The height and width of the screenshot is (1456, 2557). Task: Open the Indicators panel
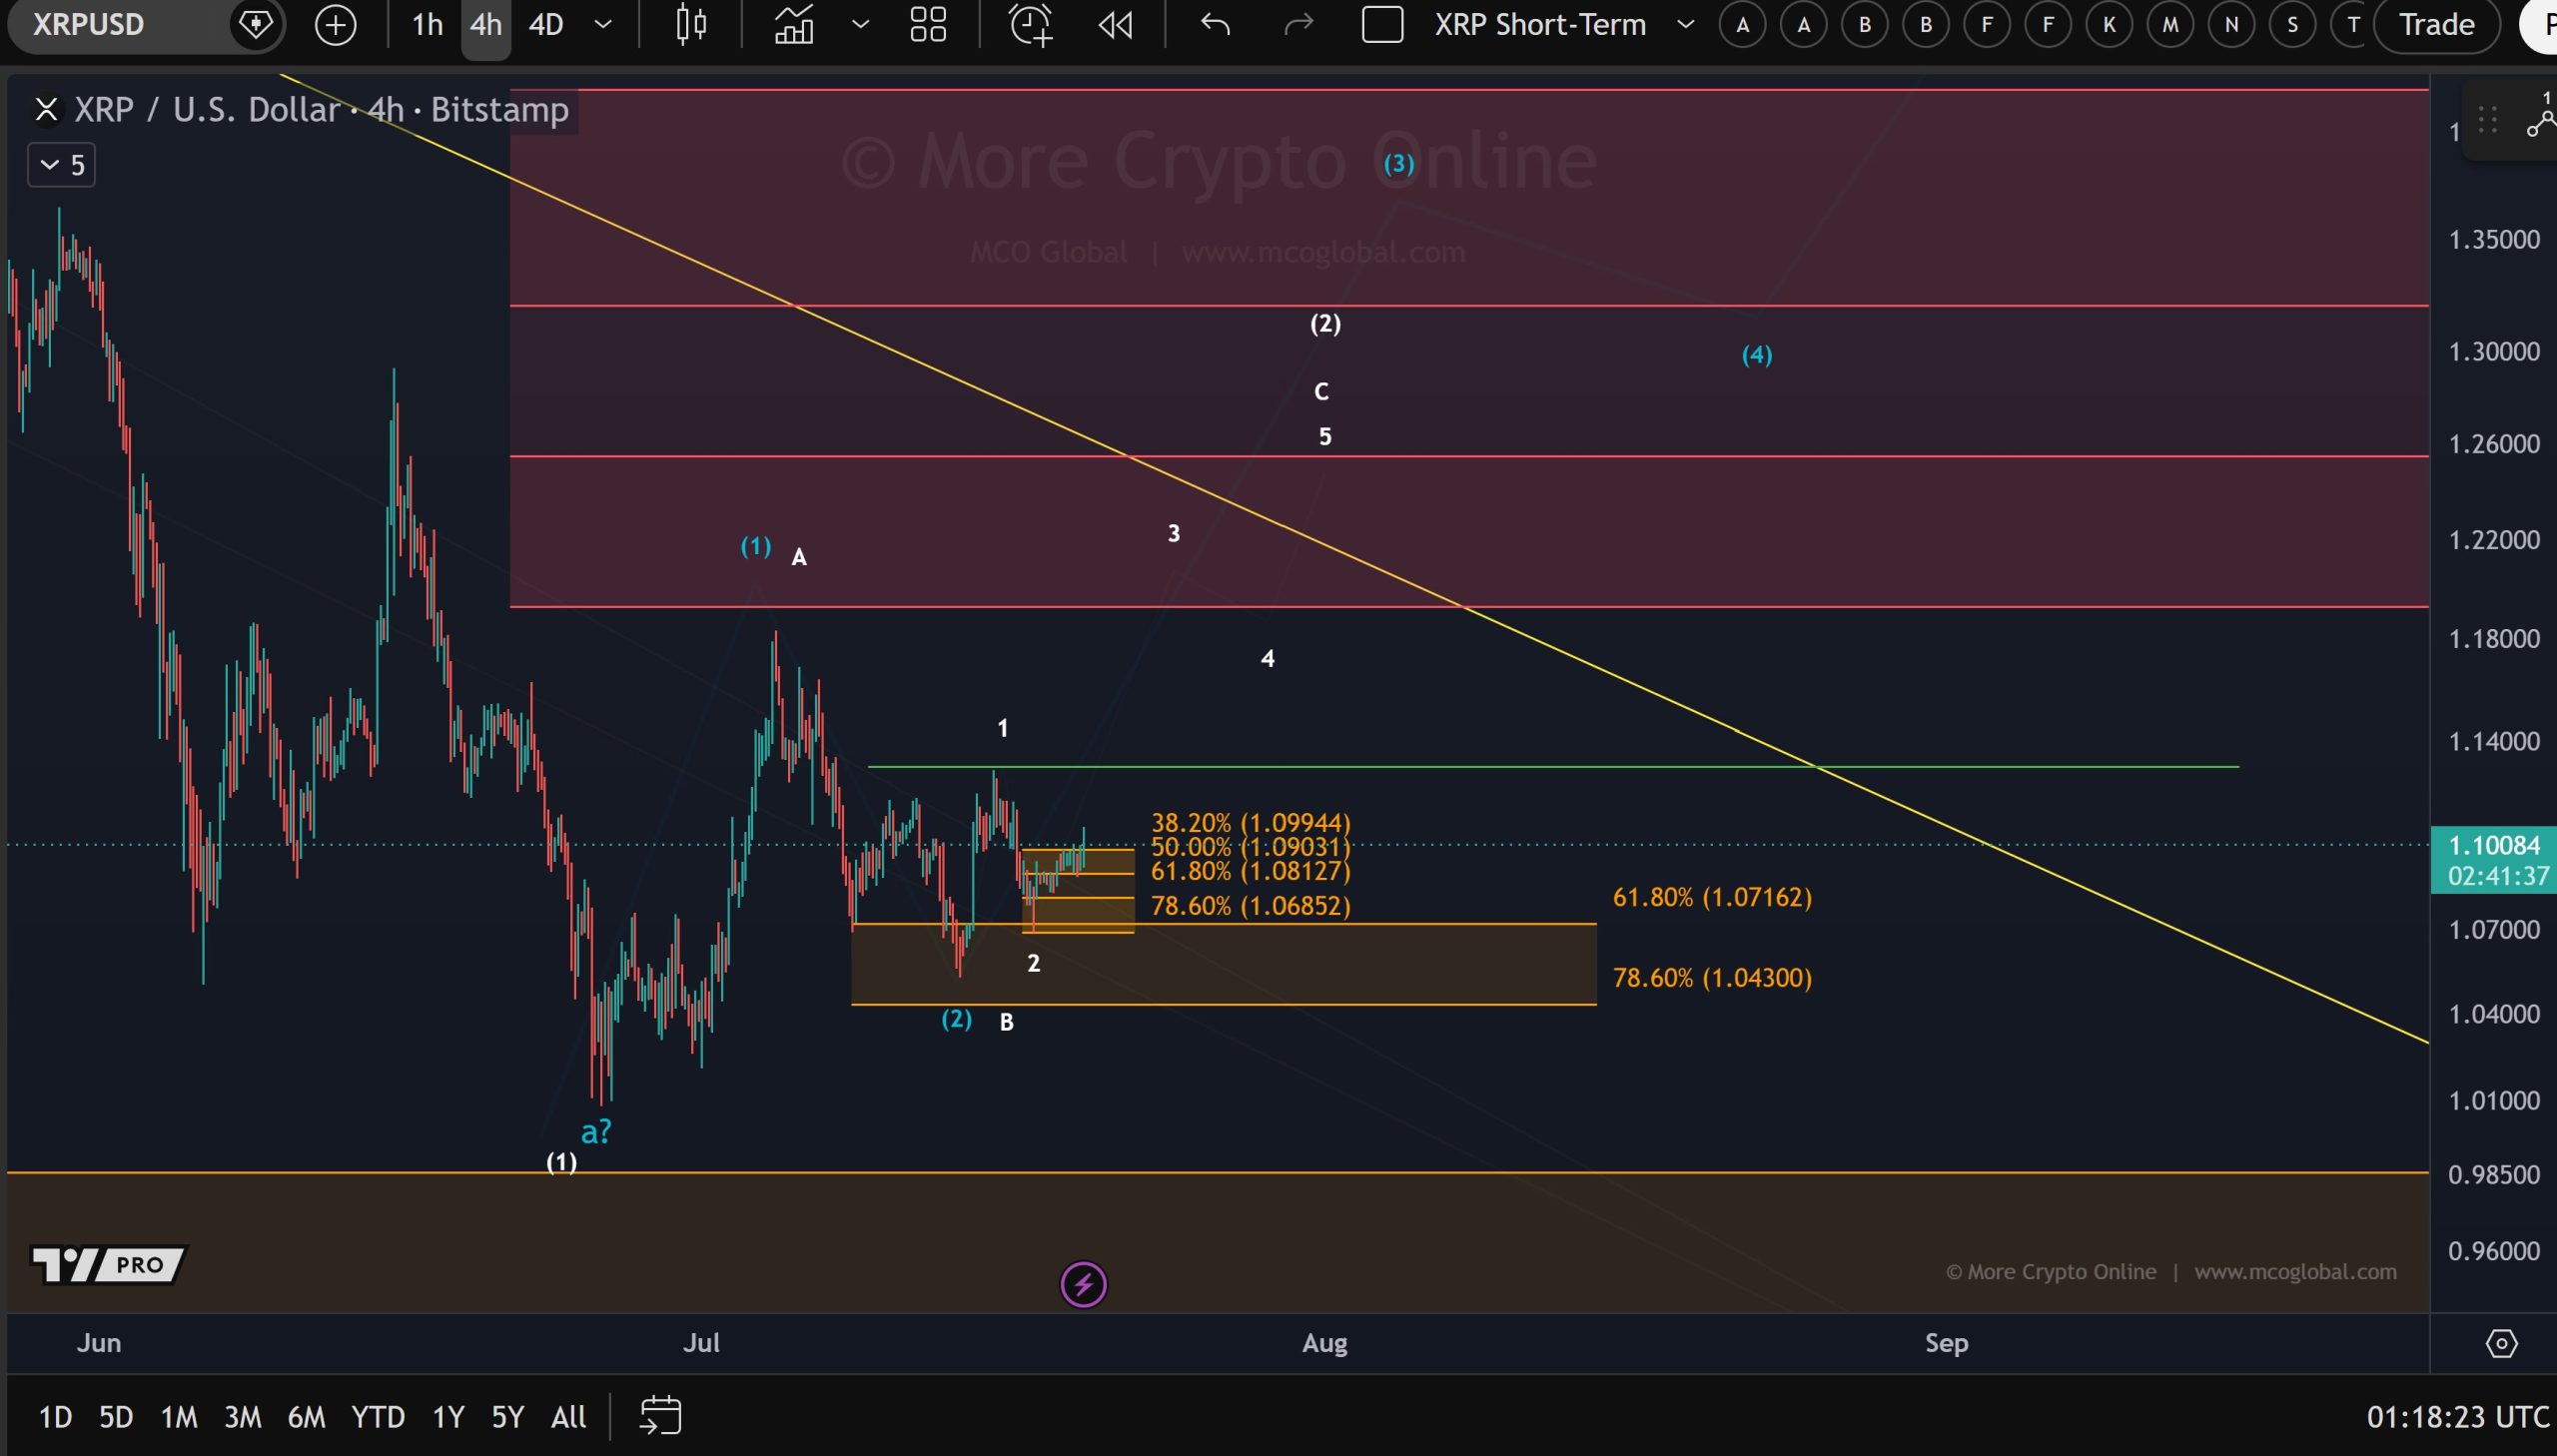794,25
